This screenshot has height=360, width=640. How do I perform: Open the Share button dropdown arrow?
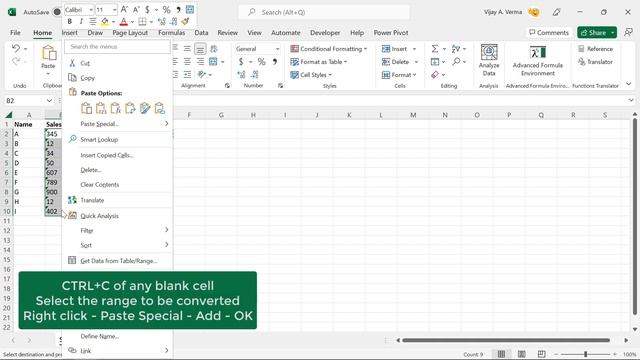point(613,33)
